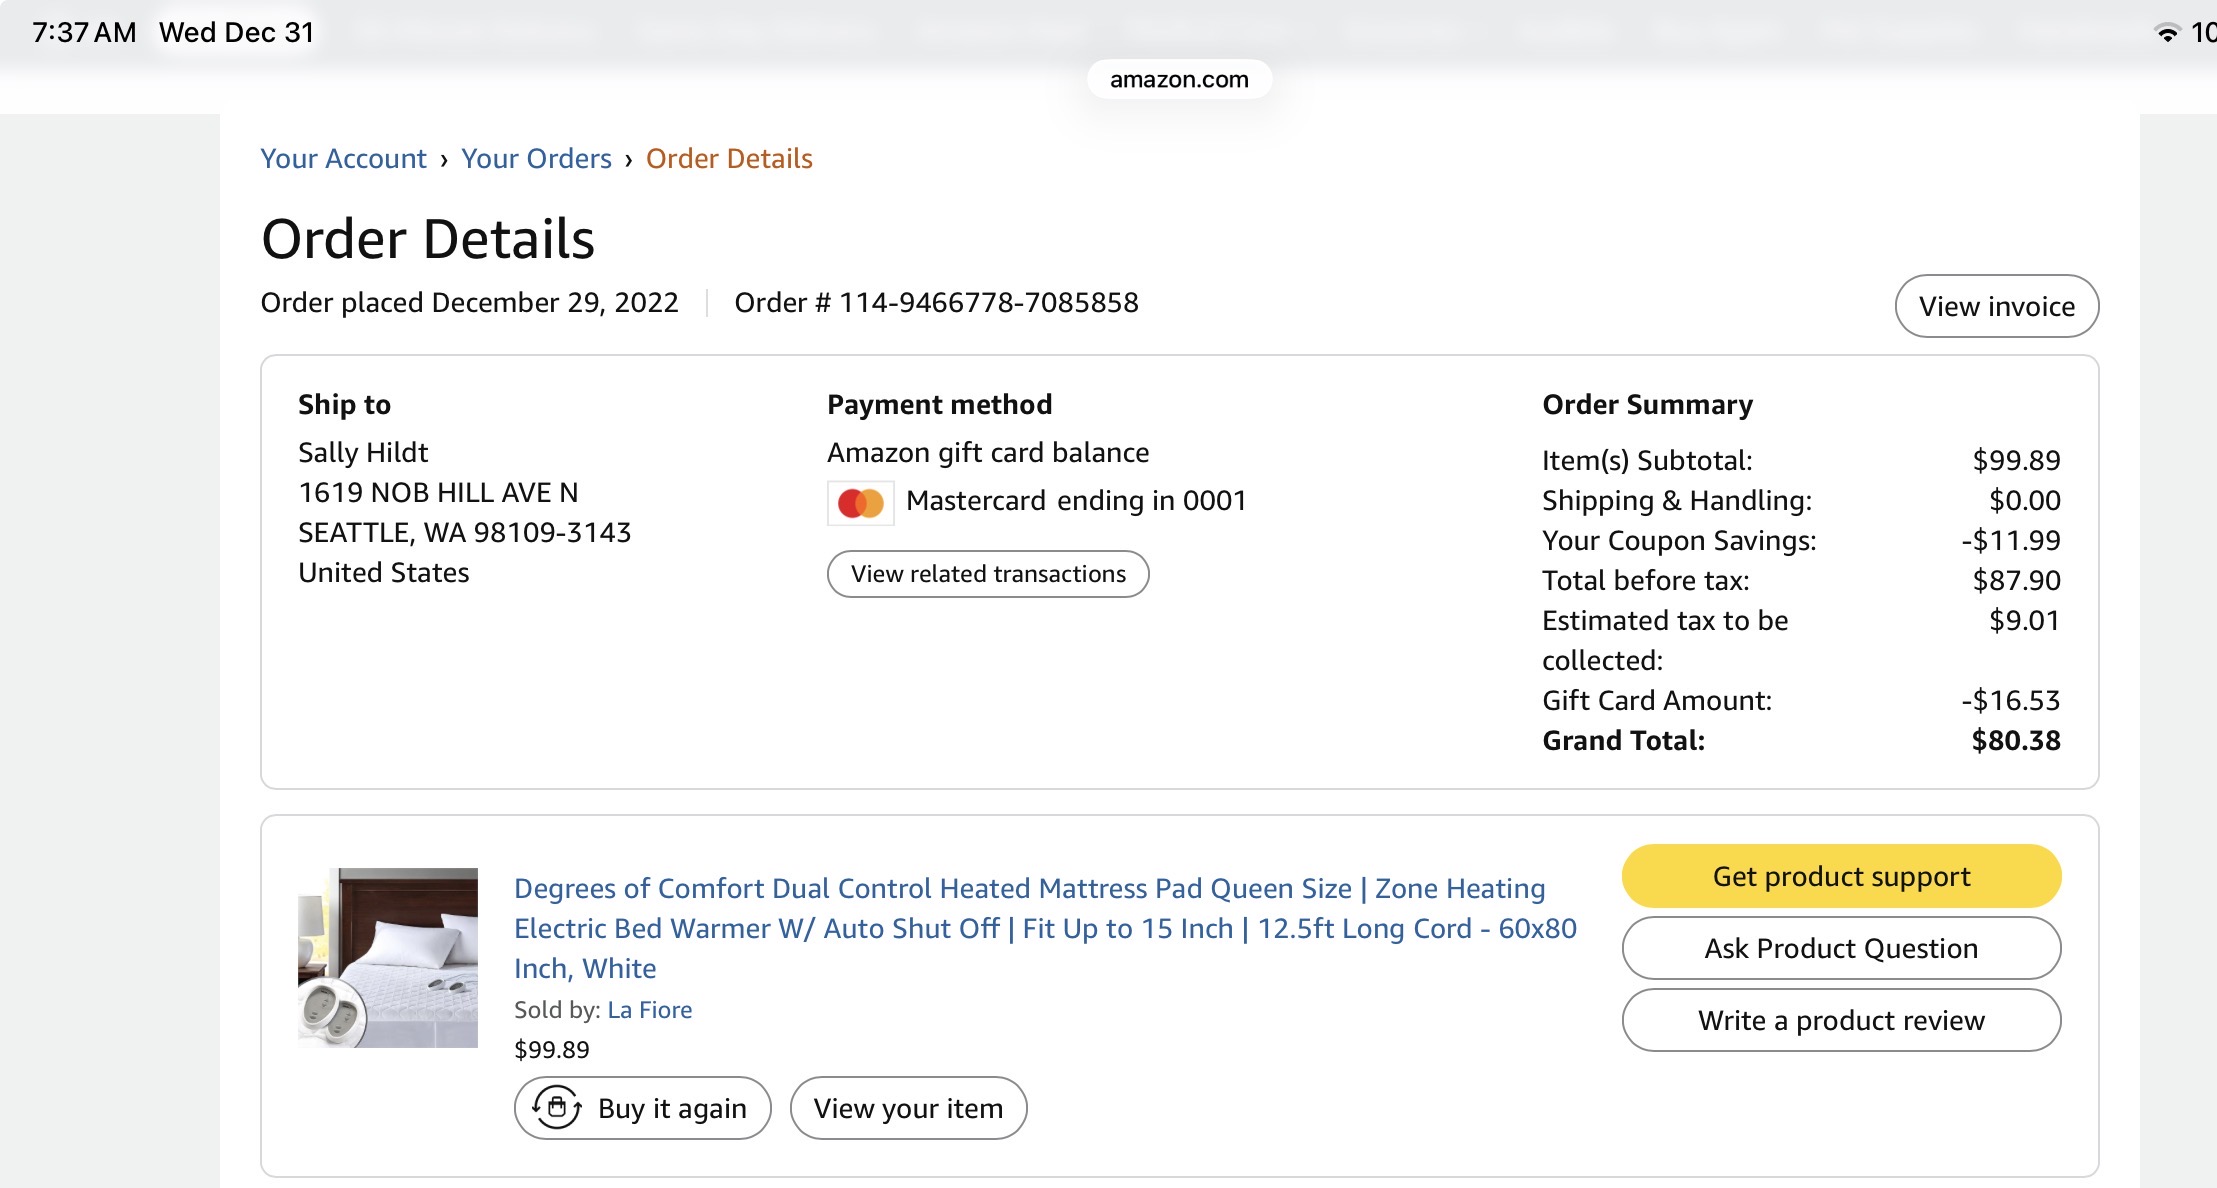The width and height of the screenshot is (2217, 1188).
Task: Open the mattress pad product thumbnail
Action: tap(388, 957)
